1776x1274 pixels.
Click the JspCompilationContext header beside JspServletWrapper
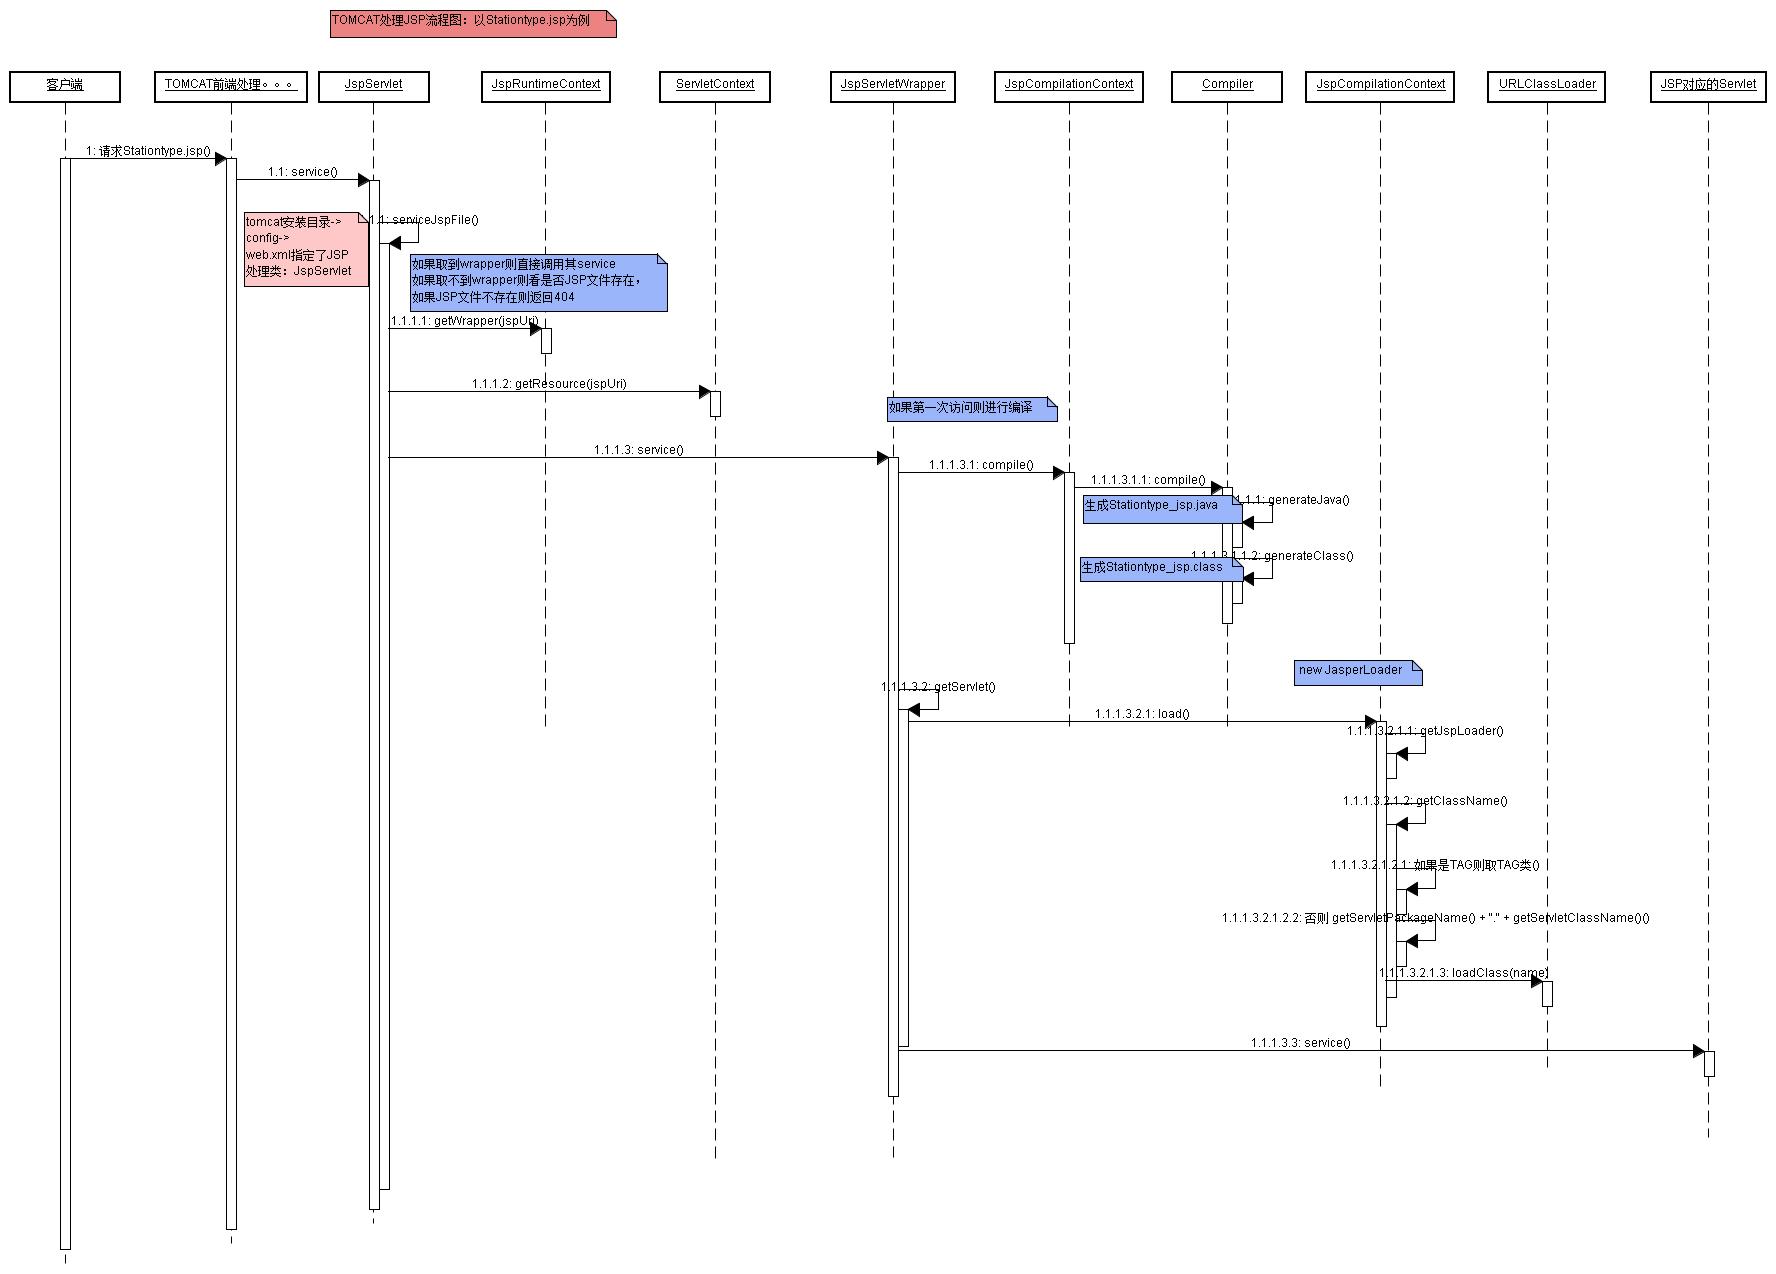tap(1069, 87)
